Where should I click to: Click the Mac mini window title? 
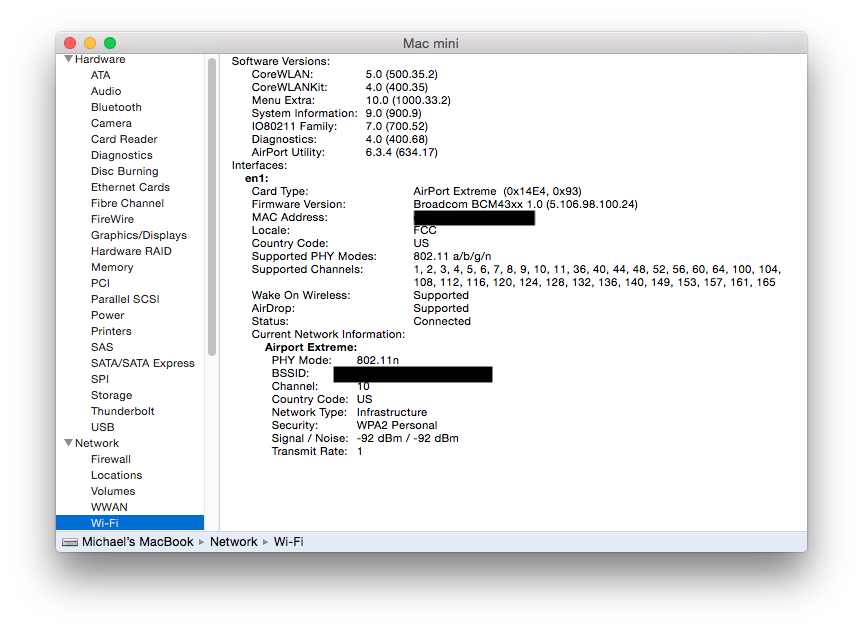[x=430, y=43]
